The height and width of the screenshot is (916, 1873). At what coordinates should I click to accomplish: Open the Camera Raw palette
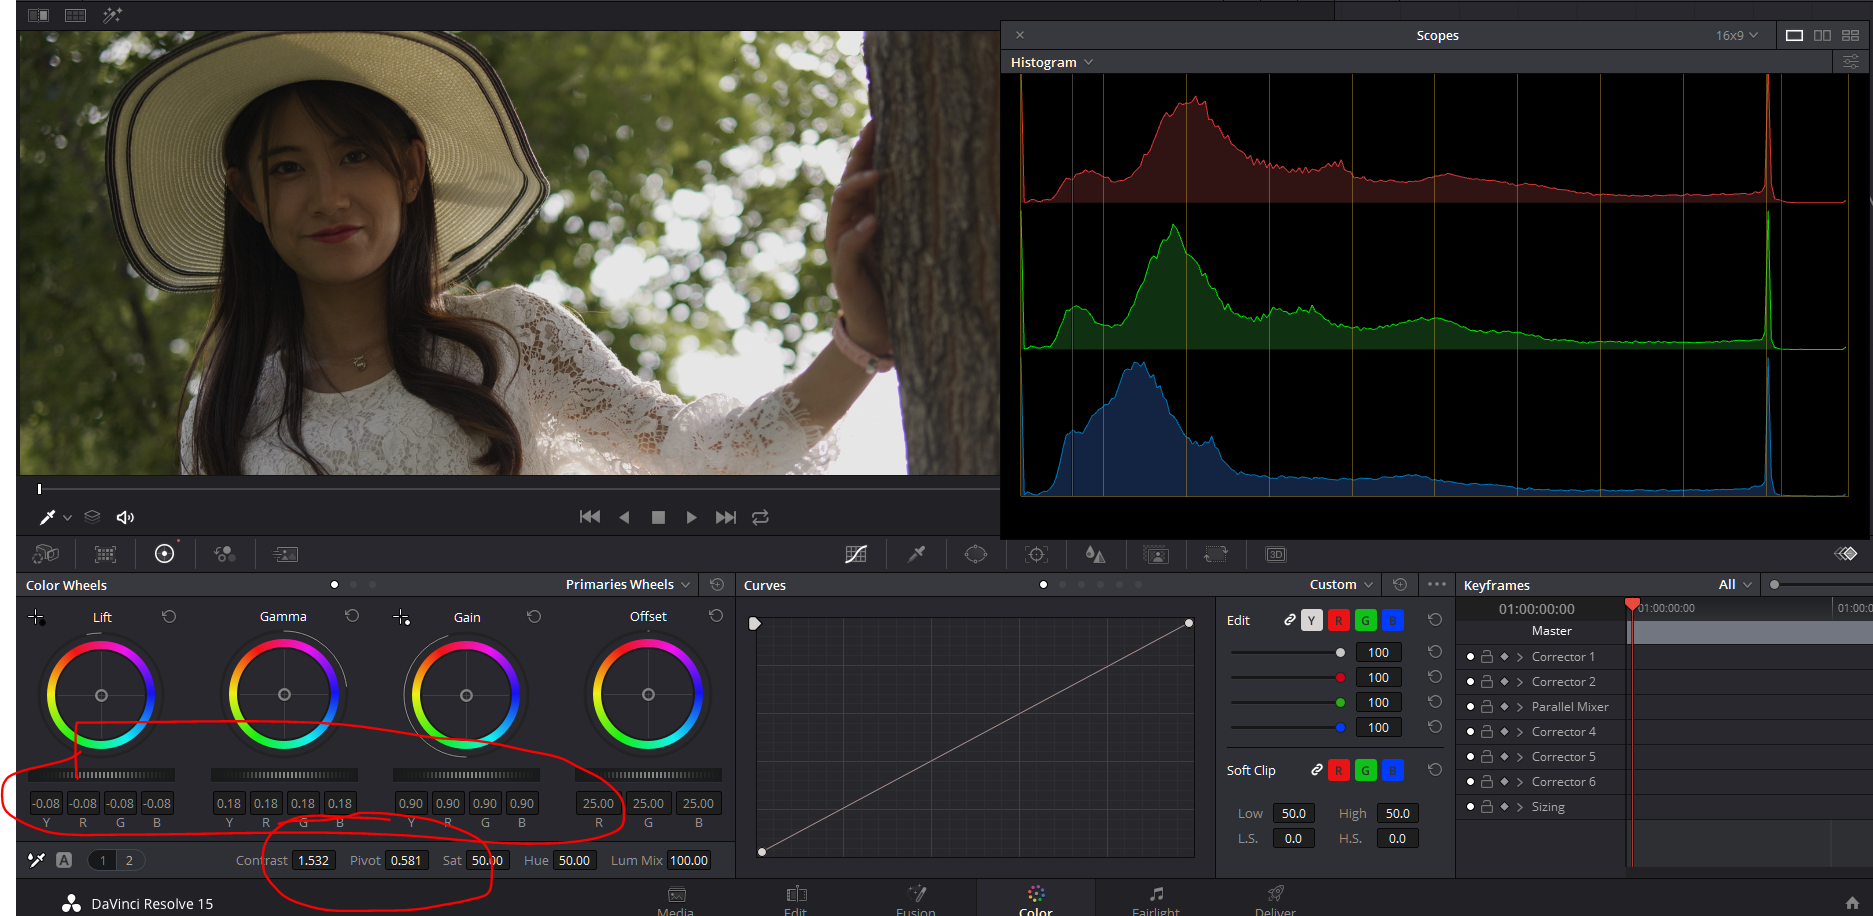[x=46, y=554]
